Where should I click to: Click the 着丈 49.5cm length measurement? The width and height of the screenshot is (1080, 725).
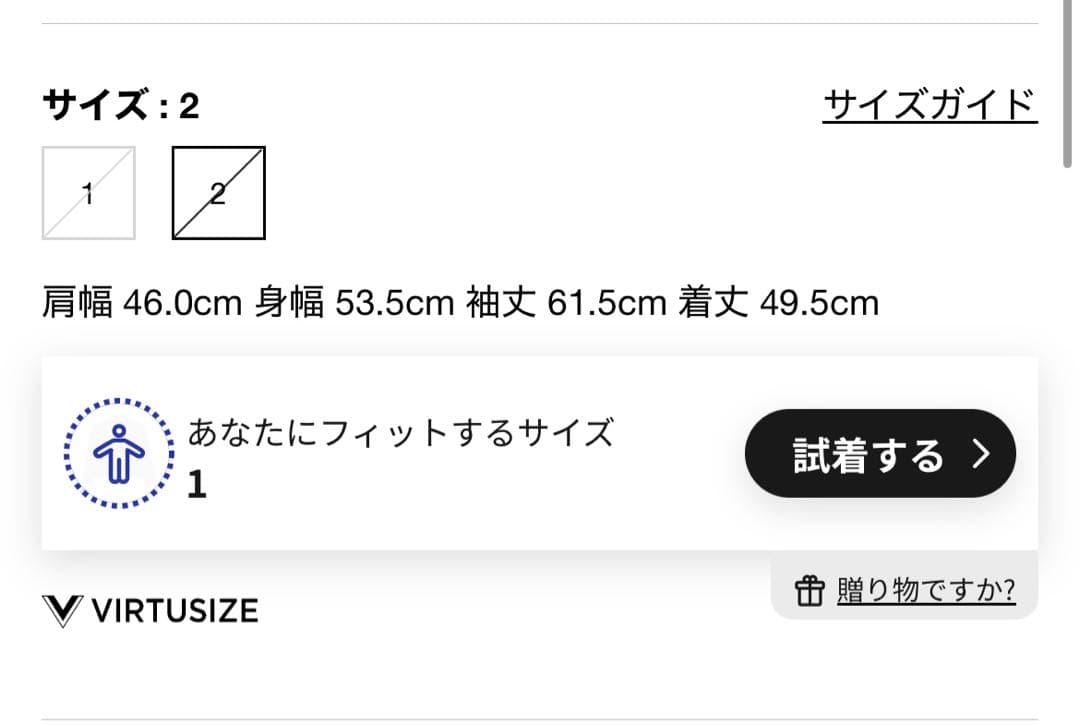tap(779, 302)
